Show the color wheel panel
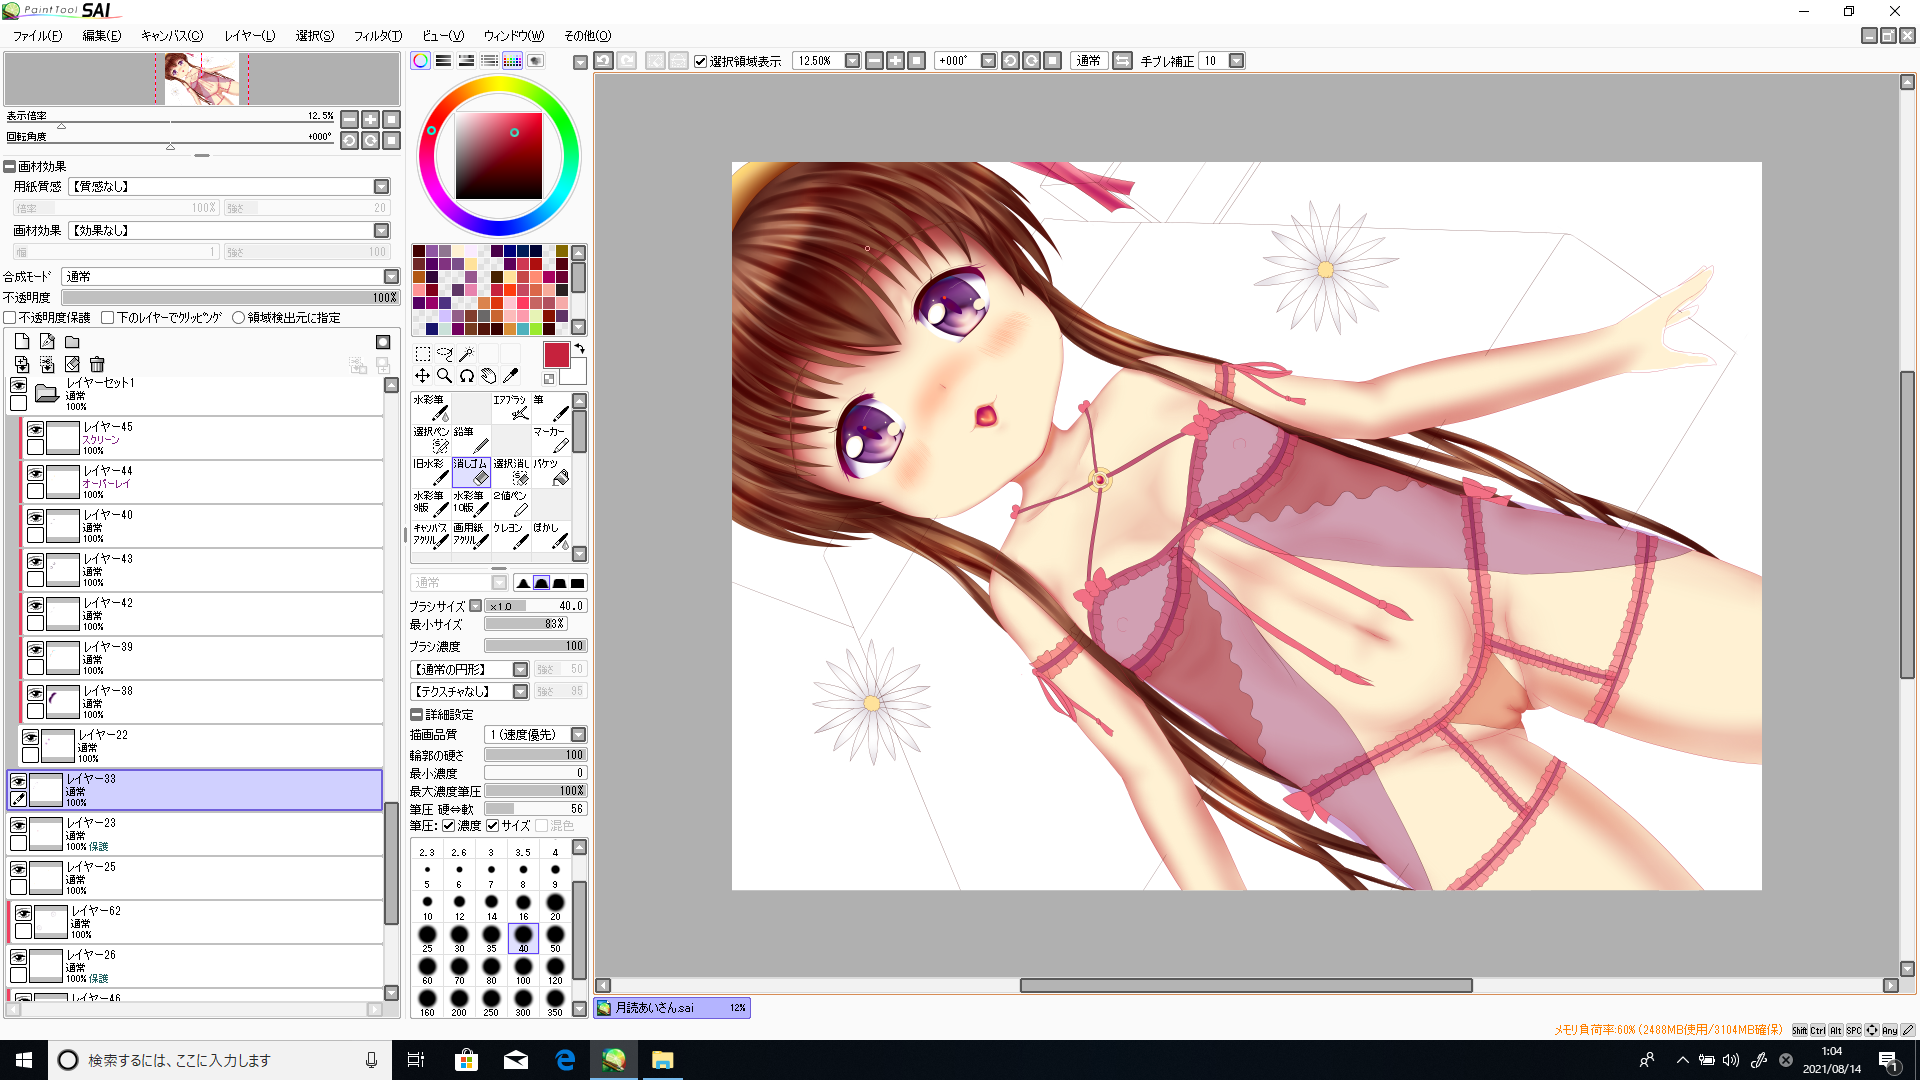The width and height of the screenshot is (1920, 1080). 421,61
